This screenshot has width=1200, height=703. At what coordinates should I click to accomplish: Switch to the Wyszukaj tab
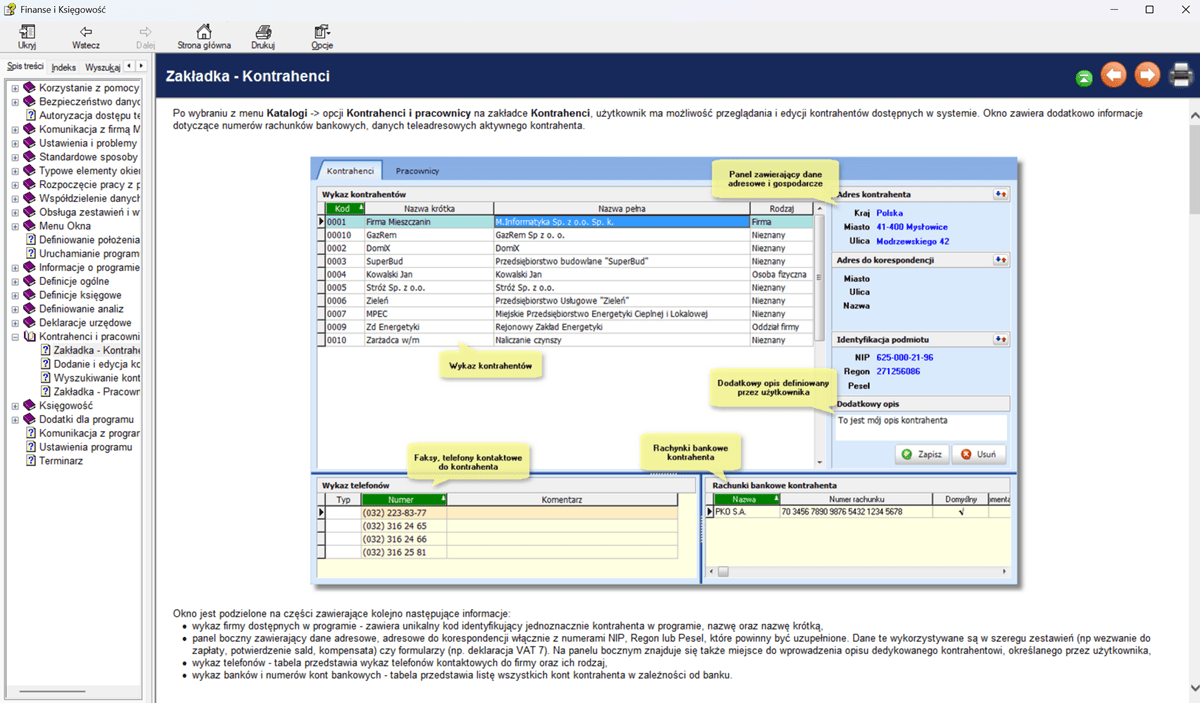pos(102,67)
